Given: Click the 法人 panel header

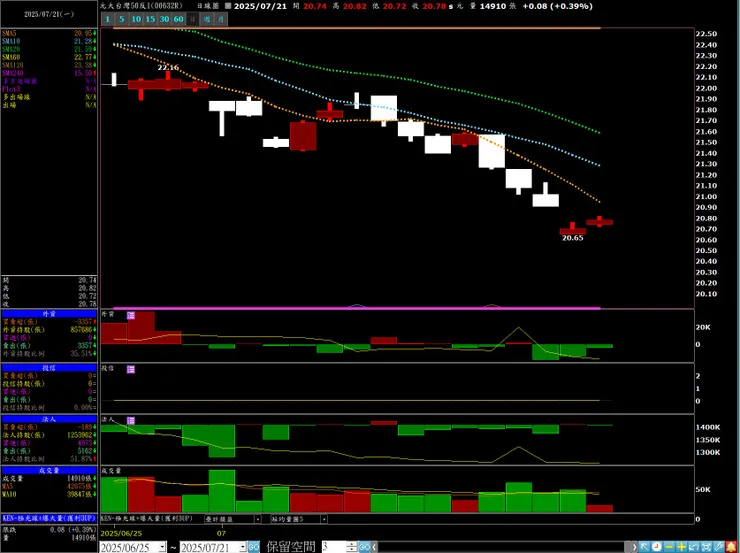Looking at the screenshot, I should pos(49,419).
